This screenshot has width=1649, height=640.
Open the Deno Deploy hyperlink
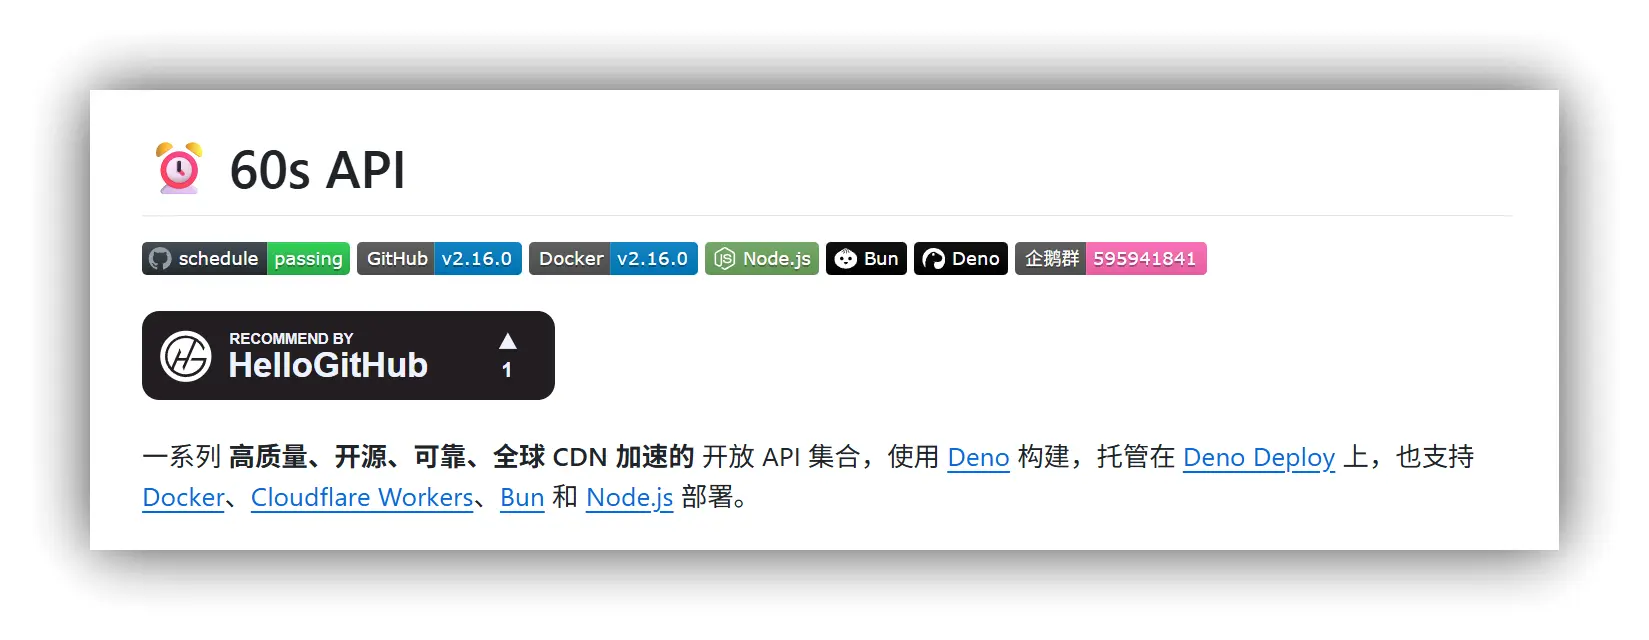1259,457
